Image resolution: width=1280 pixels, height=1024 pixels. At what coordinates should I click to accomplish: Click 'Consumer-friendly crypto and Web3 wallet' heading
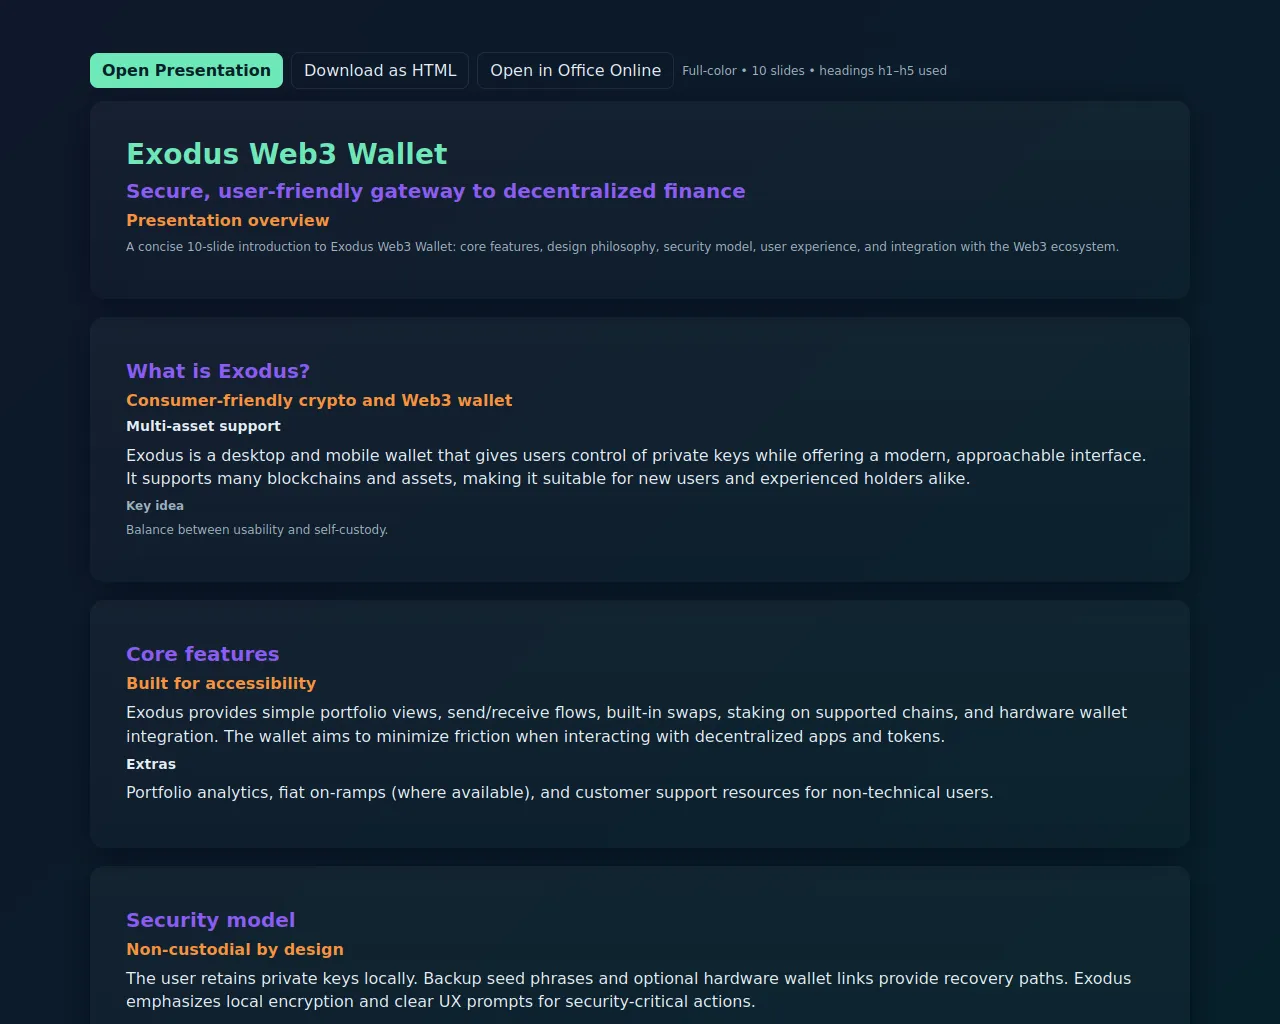(319, 400)
